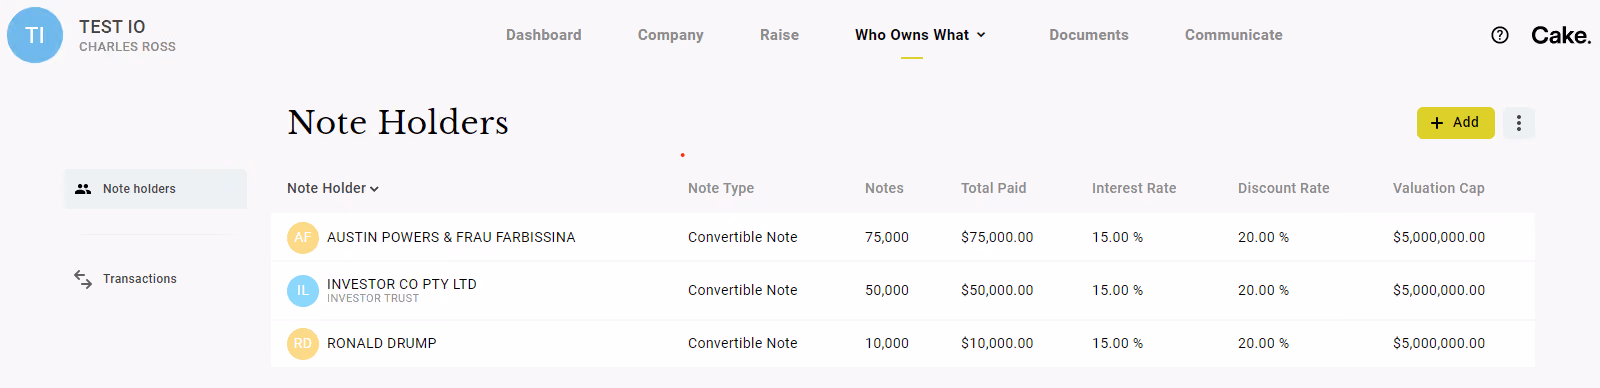Open the INVESTOR CO PTY LTD row
1600x388 pixels.
click(x=903, y=290)
